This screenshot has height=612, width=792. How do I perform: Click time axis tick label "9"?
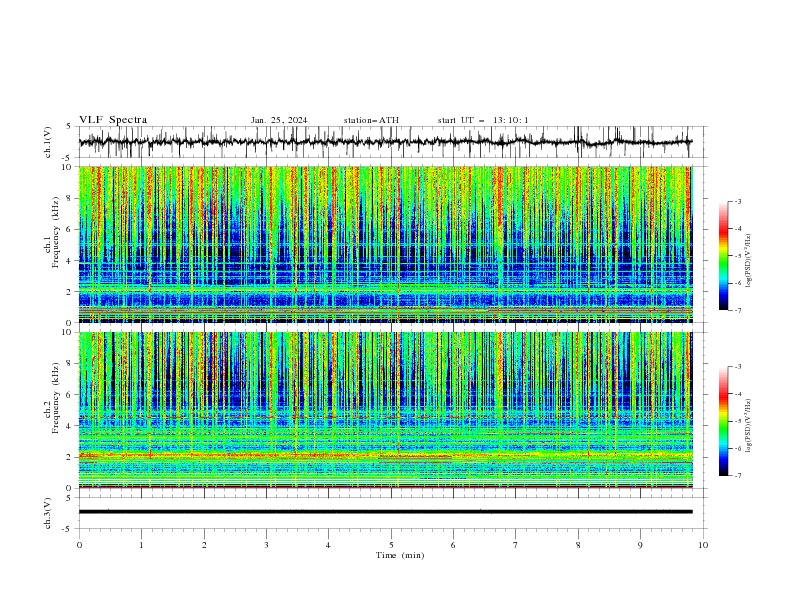pyautogui.click(x=640, y=545)
